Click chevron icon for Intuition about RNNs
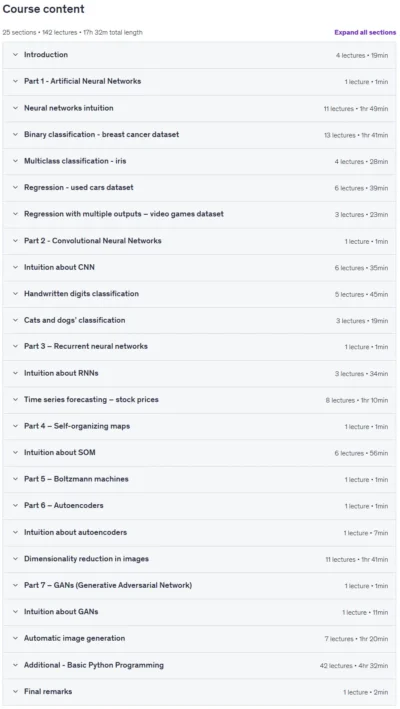The width and height of the screenshot is (400, 709). click(15, 373)
